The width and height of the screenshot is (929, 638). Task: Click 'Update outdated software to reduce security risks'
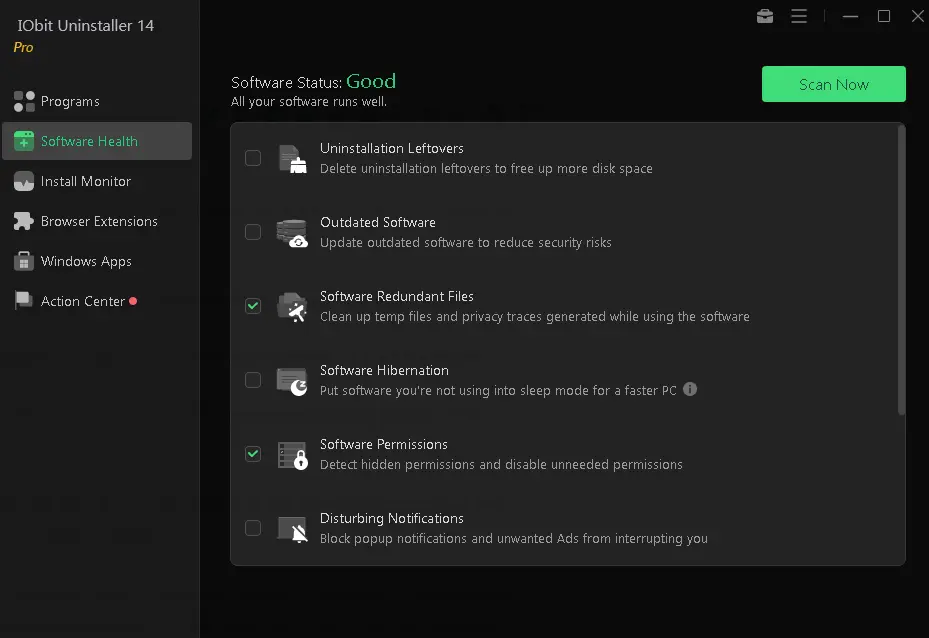pyautogui.click(x=466, y=242)
